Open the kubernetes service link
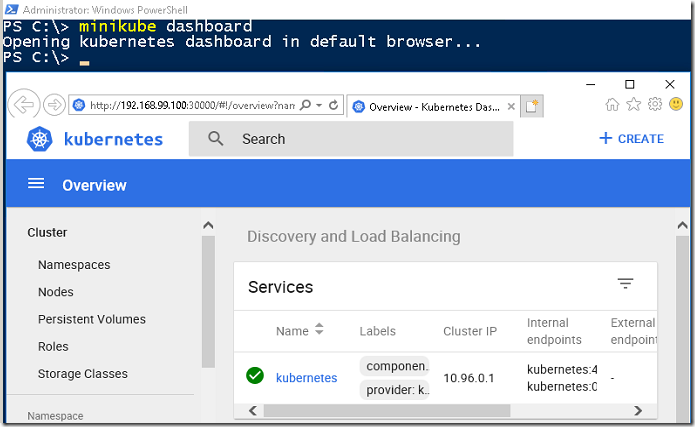 (x=307, y=378)
